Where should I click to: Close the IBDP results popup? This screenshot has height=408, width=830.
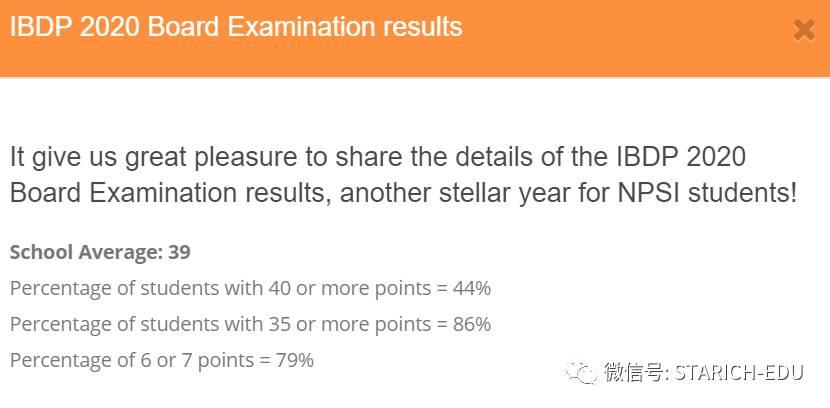(x=804, y=30)
